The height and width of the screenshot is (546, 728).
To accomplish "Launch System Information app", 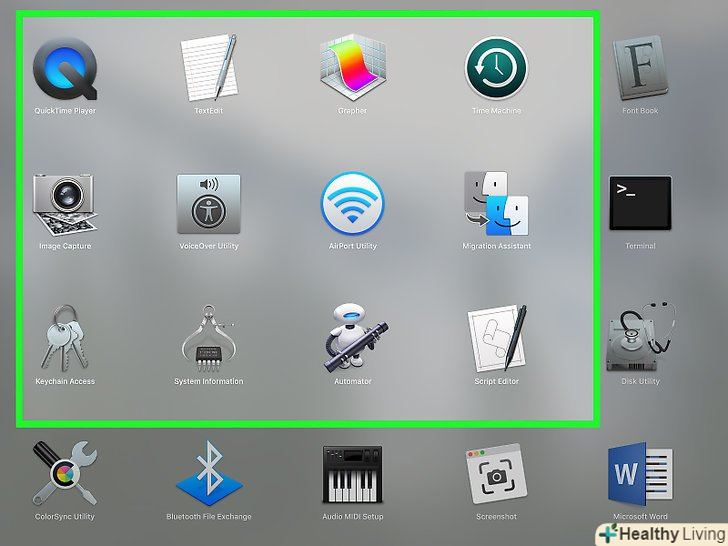I will pyautogui.click(x=209, y=338).
